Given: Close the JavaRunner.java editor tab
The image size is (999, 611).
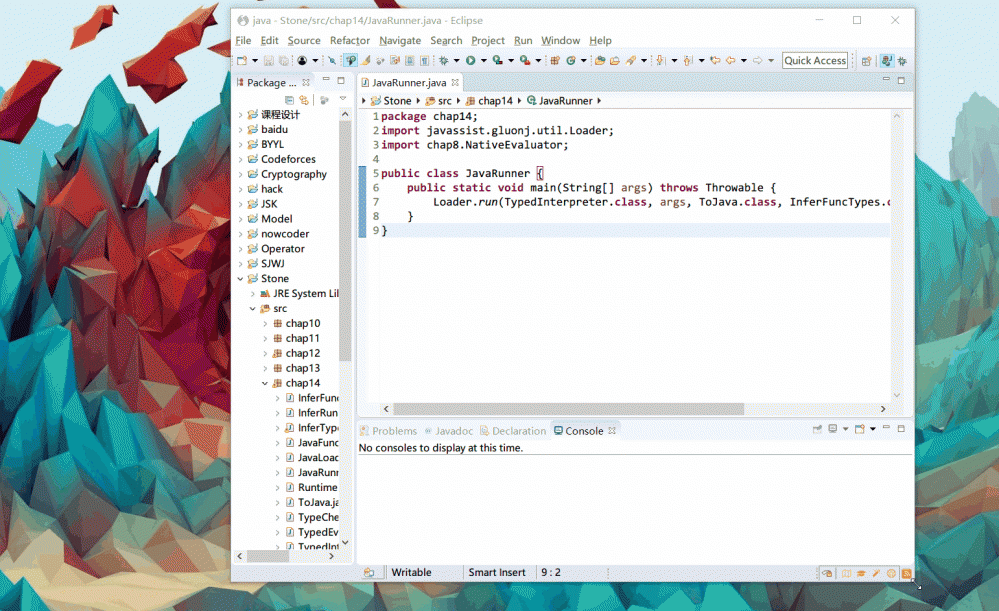Looking at the screenshot, I should (455, 83).
